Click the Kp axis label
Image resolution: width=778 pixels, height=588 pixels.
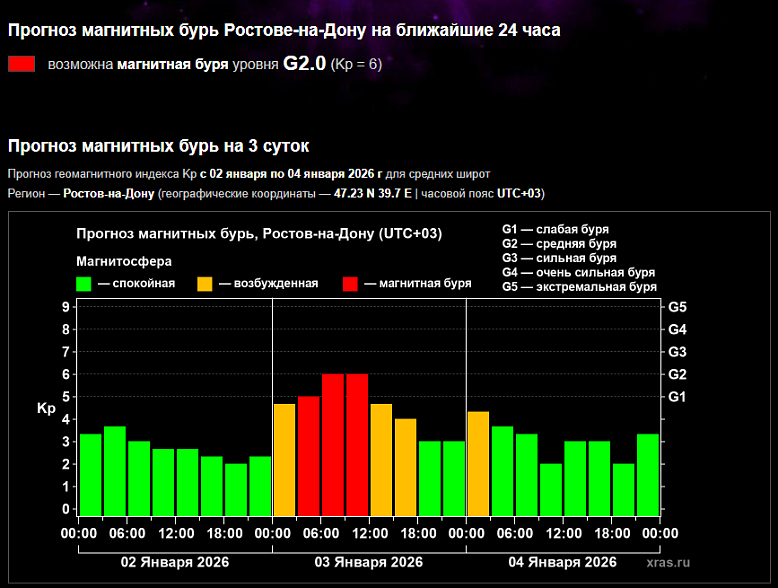(x=46, y=408)
